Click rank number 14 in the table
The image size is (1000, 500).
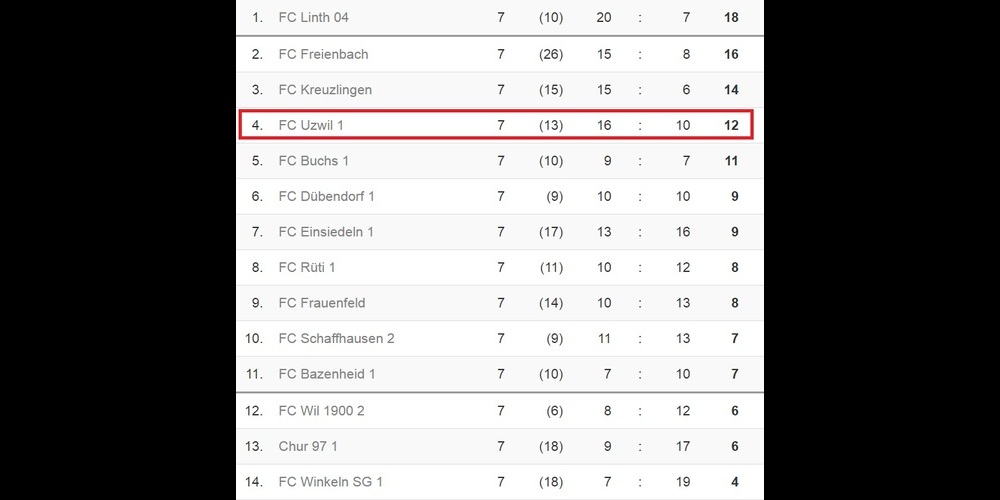pos(254,482)
